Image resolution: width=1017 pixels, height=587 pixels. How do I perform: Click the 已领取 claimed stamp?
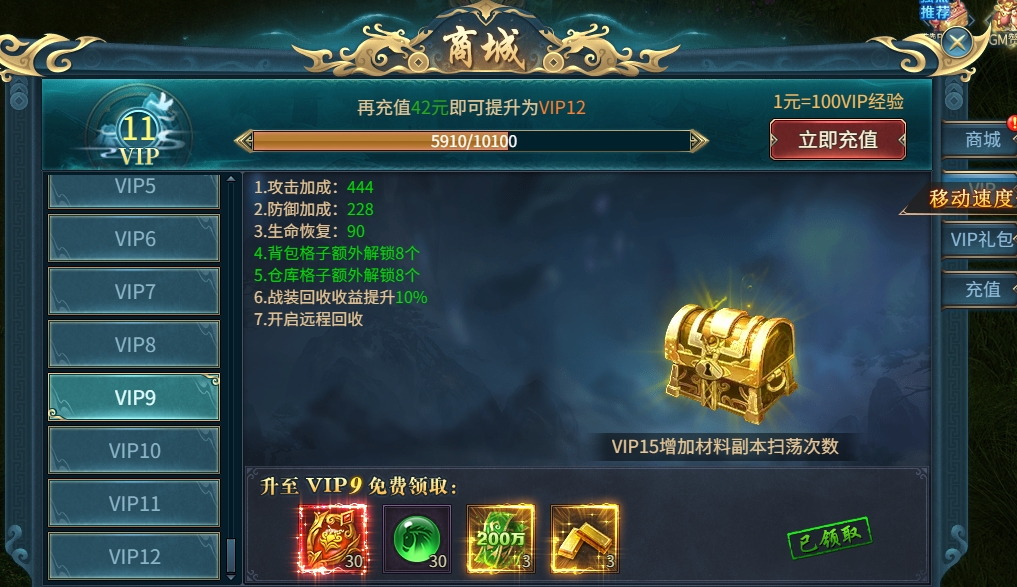(x=830, y=537)
